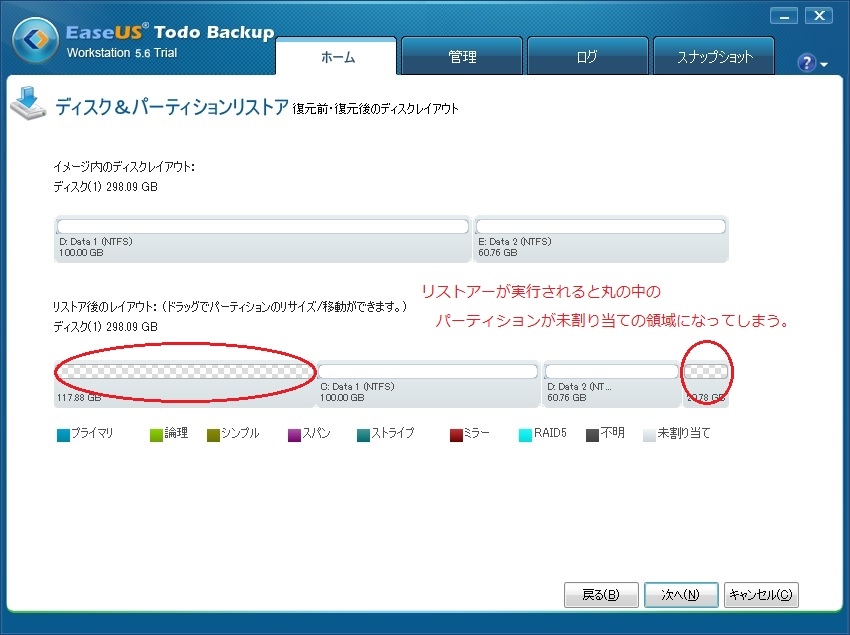The width and height of the screenshot is (850, 635).
Task: Click the イメージ内のディスクレイアウト label
Action: [x=124, y=166]
